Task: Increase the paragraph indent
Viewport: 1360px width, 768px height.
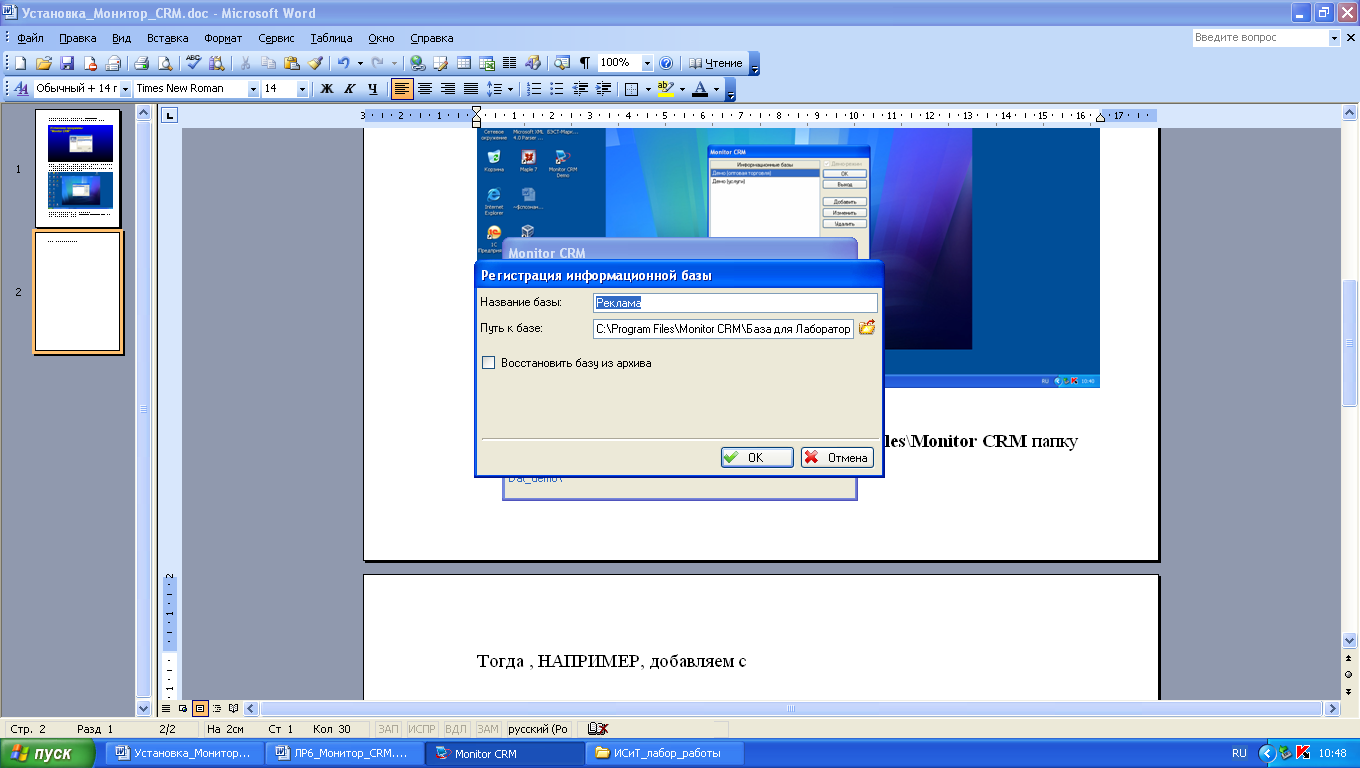Action: (x=603, y=89)
